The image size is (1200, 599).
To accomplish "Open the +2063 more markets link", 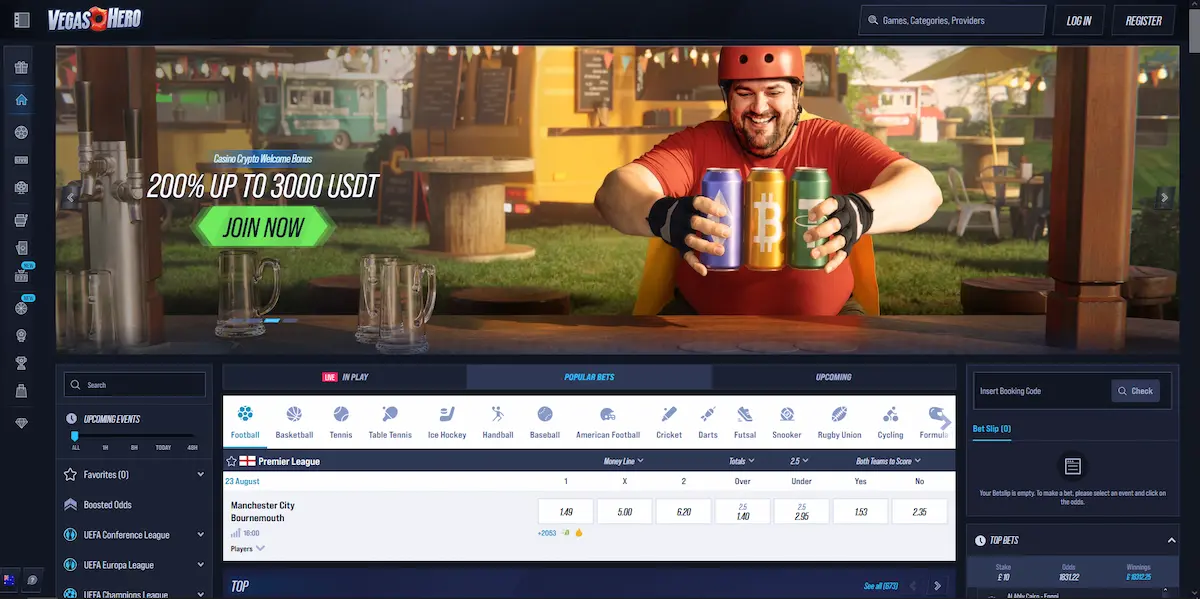I will pyautogui.click(x=546, y=533).
